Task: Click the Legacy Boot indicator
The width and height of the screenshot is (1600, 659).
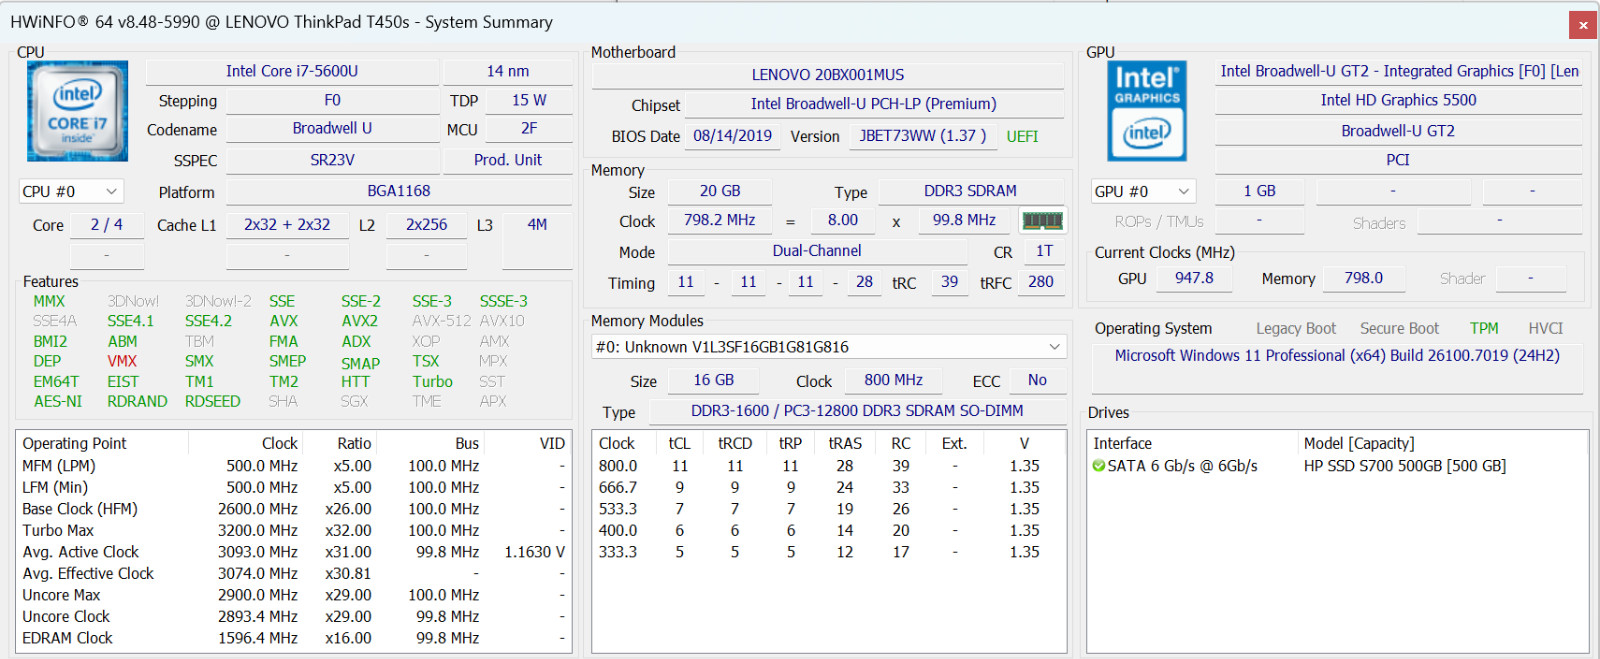Action: click(1296, 328)
